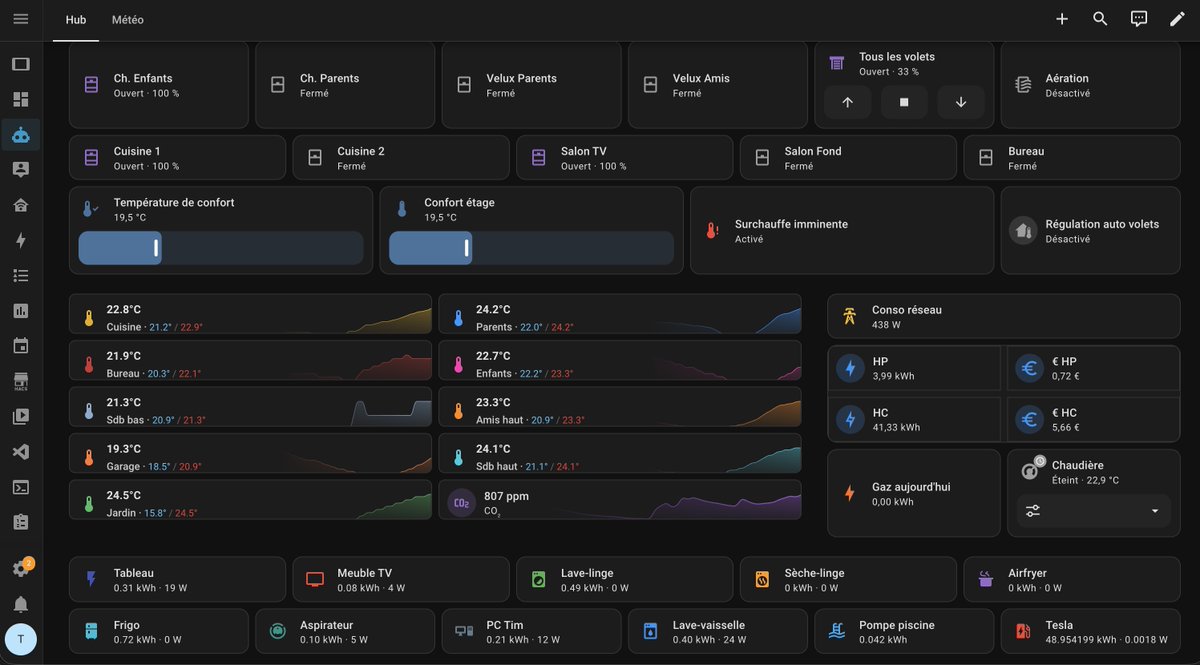This screenshot has width=1200, height=665.
Task: Toggle Régulation auto volets
Action: click(x=1090, y=230)
